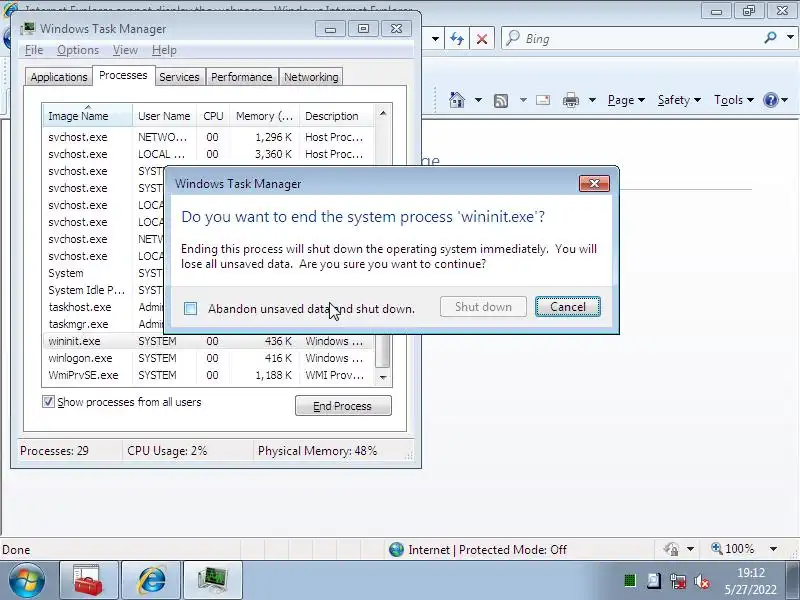Open the zoom level dropdown arrow
Screen dimensions: 800x600
tap(773, 549)
